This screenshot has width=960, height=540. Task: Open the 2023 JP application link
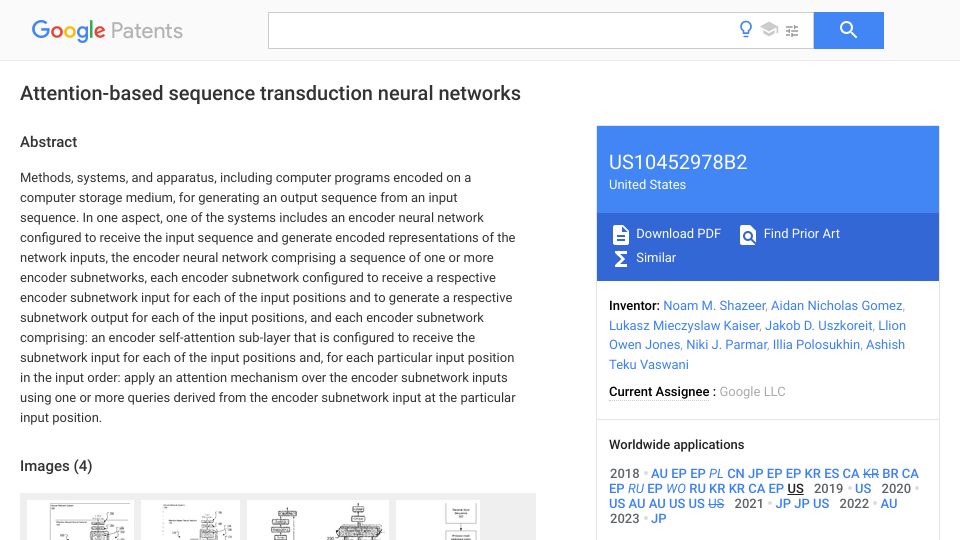tap(658, 519)
